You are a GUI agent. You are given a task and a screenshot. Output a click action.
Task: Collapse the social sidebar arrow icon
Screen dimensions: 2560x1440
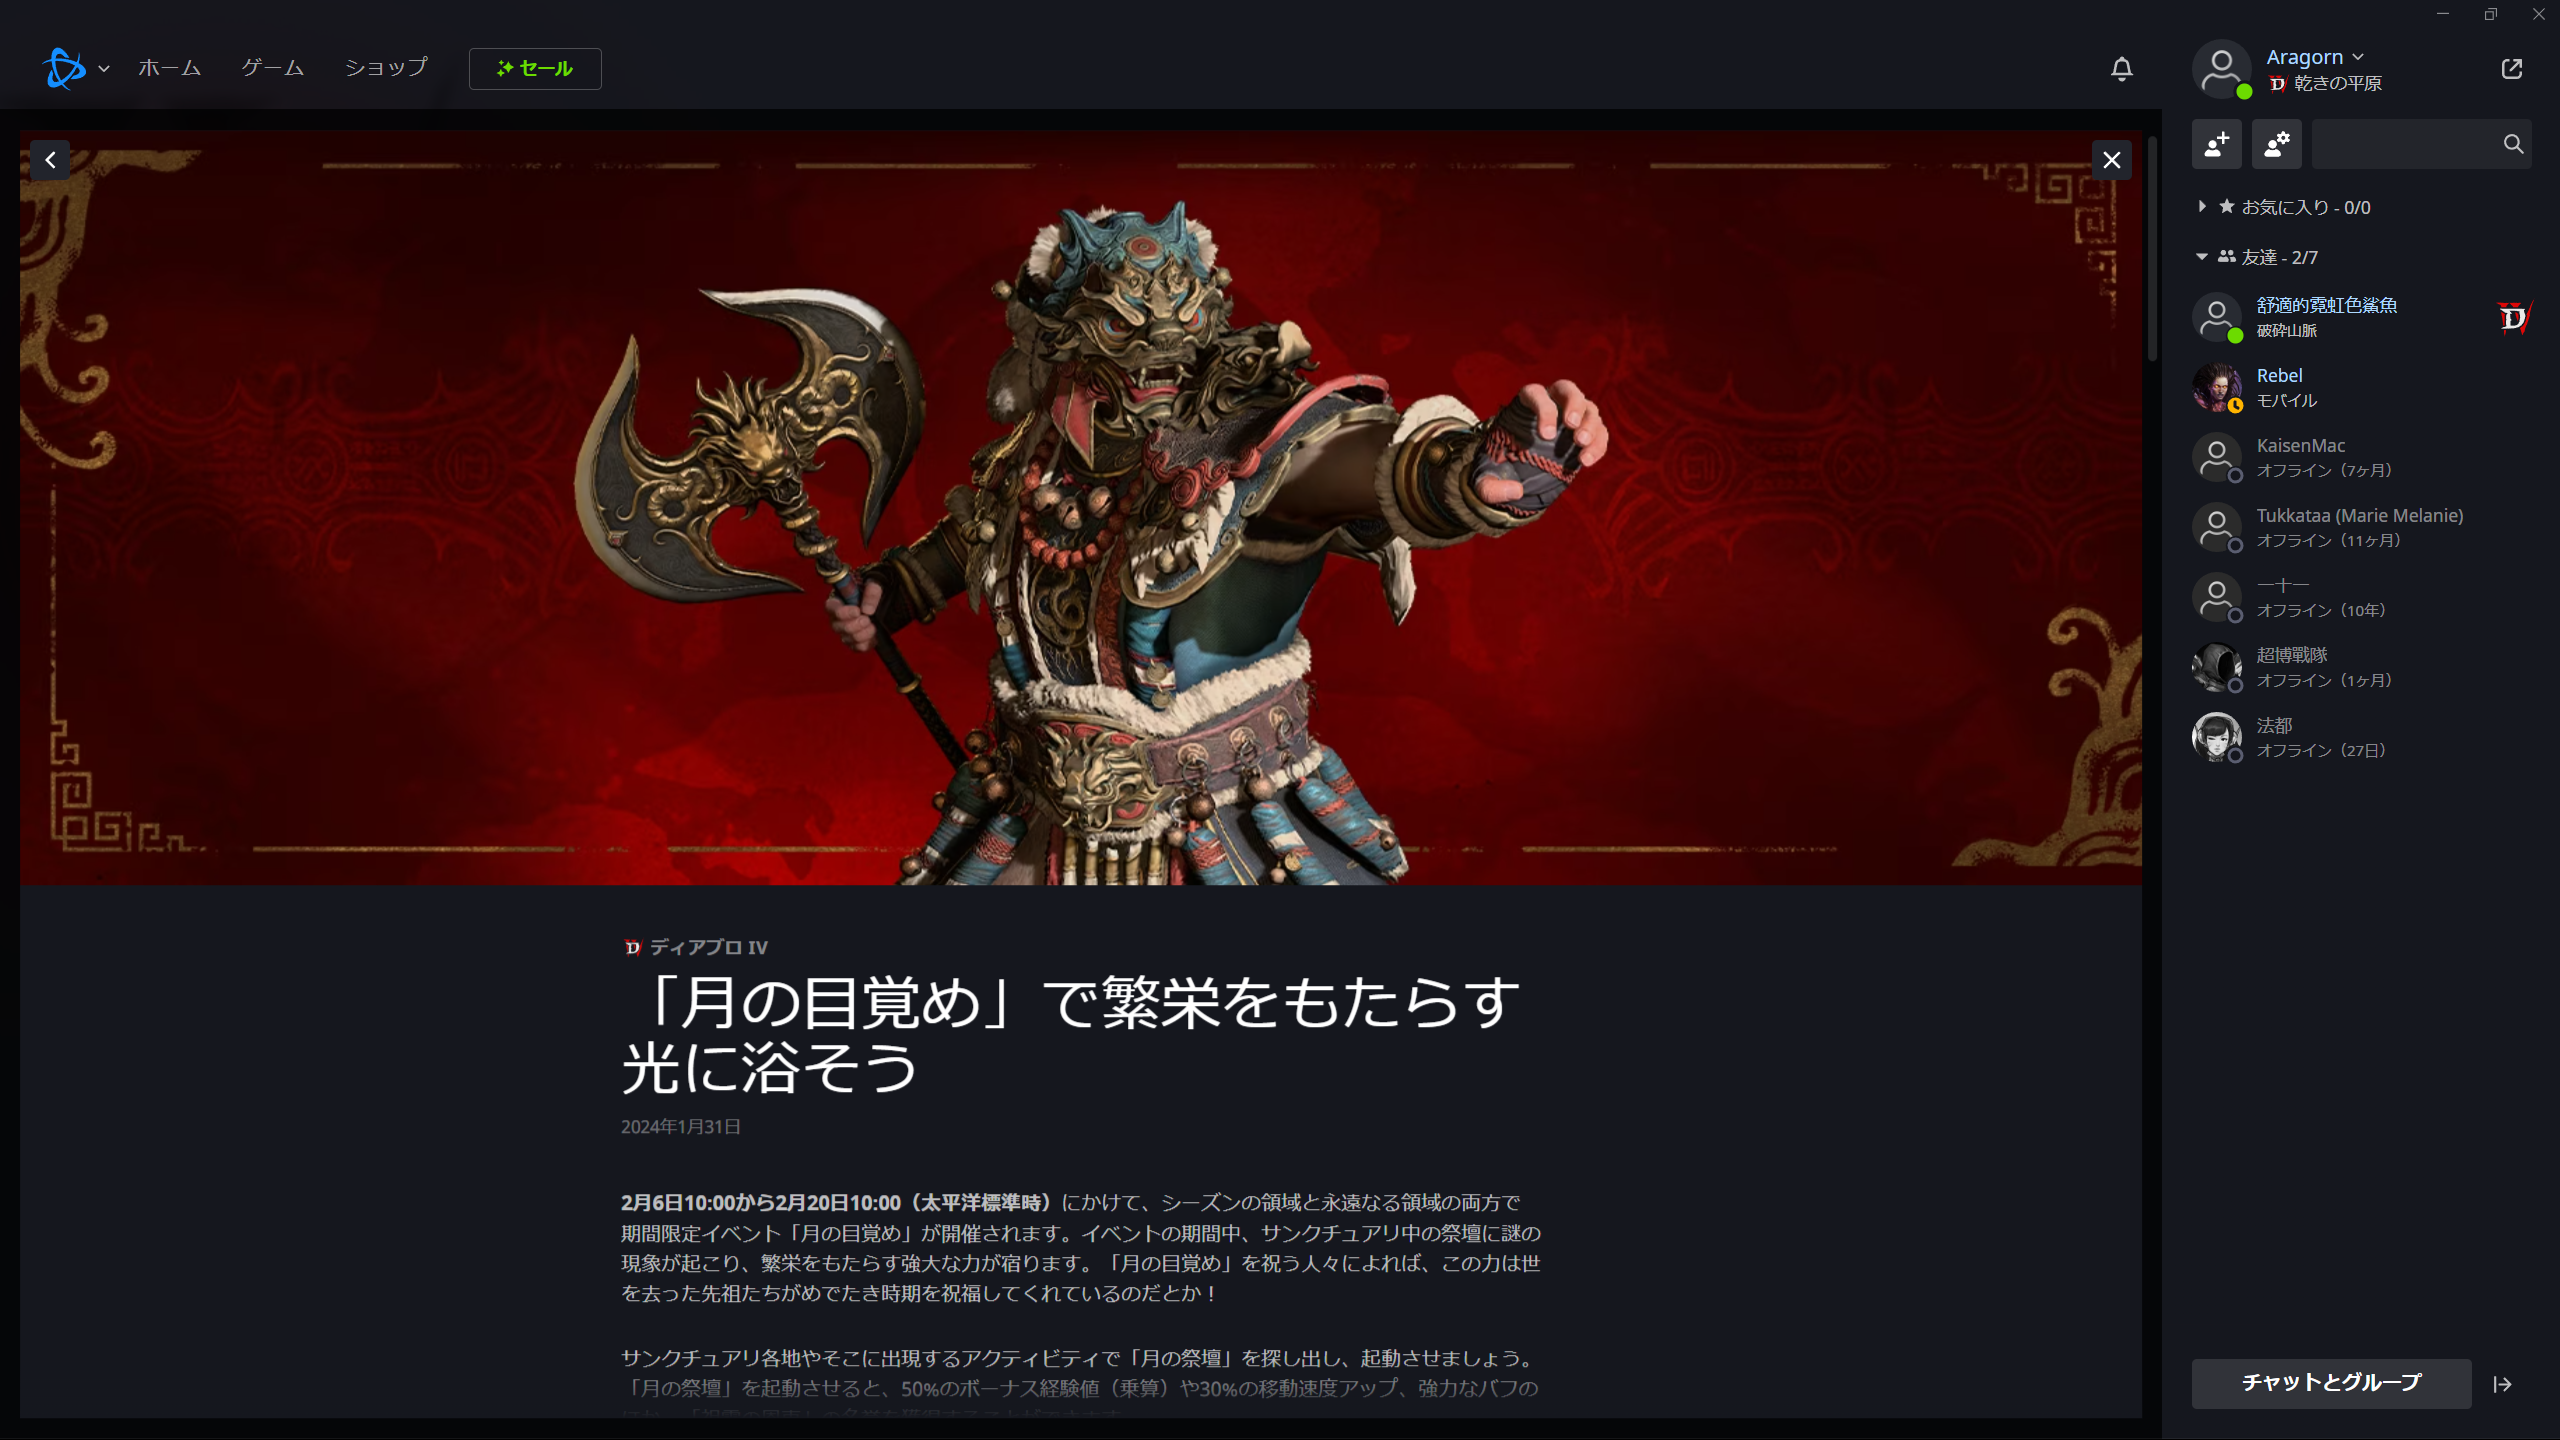(x=2502, y=1384)
